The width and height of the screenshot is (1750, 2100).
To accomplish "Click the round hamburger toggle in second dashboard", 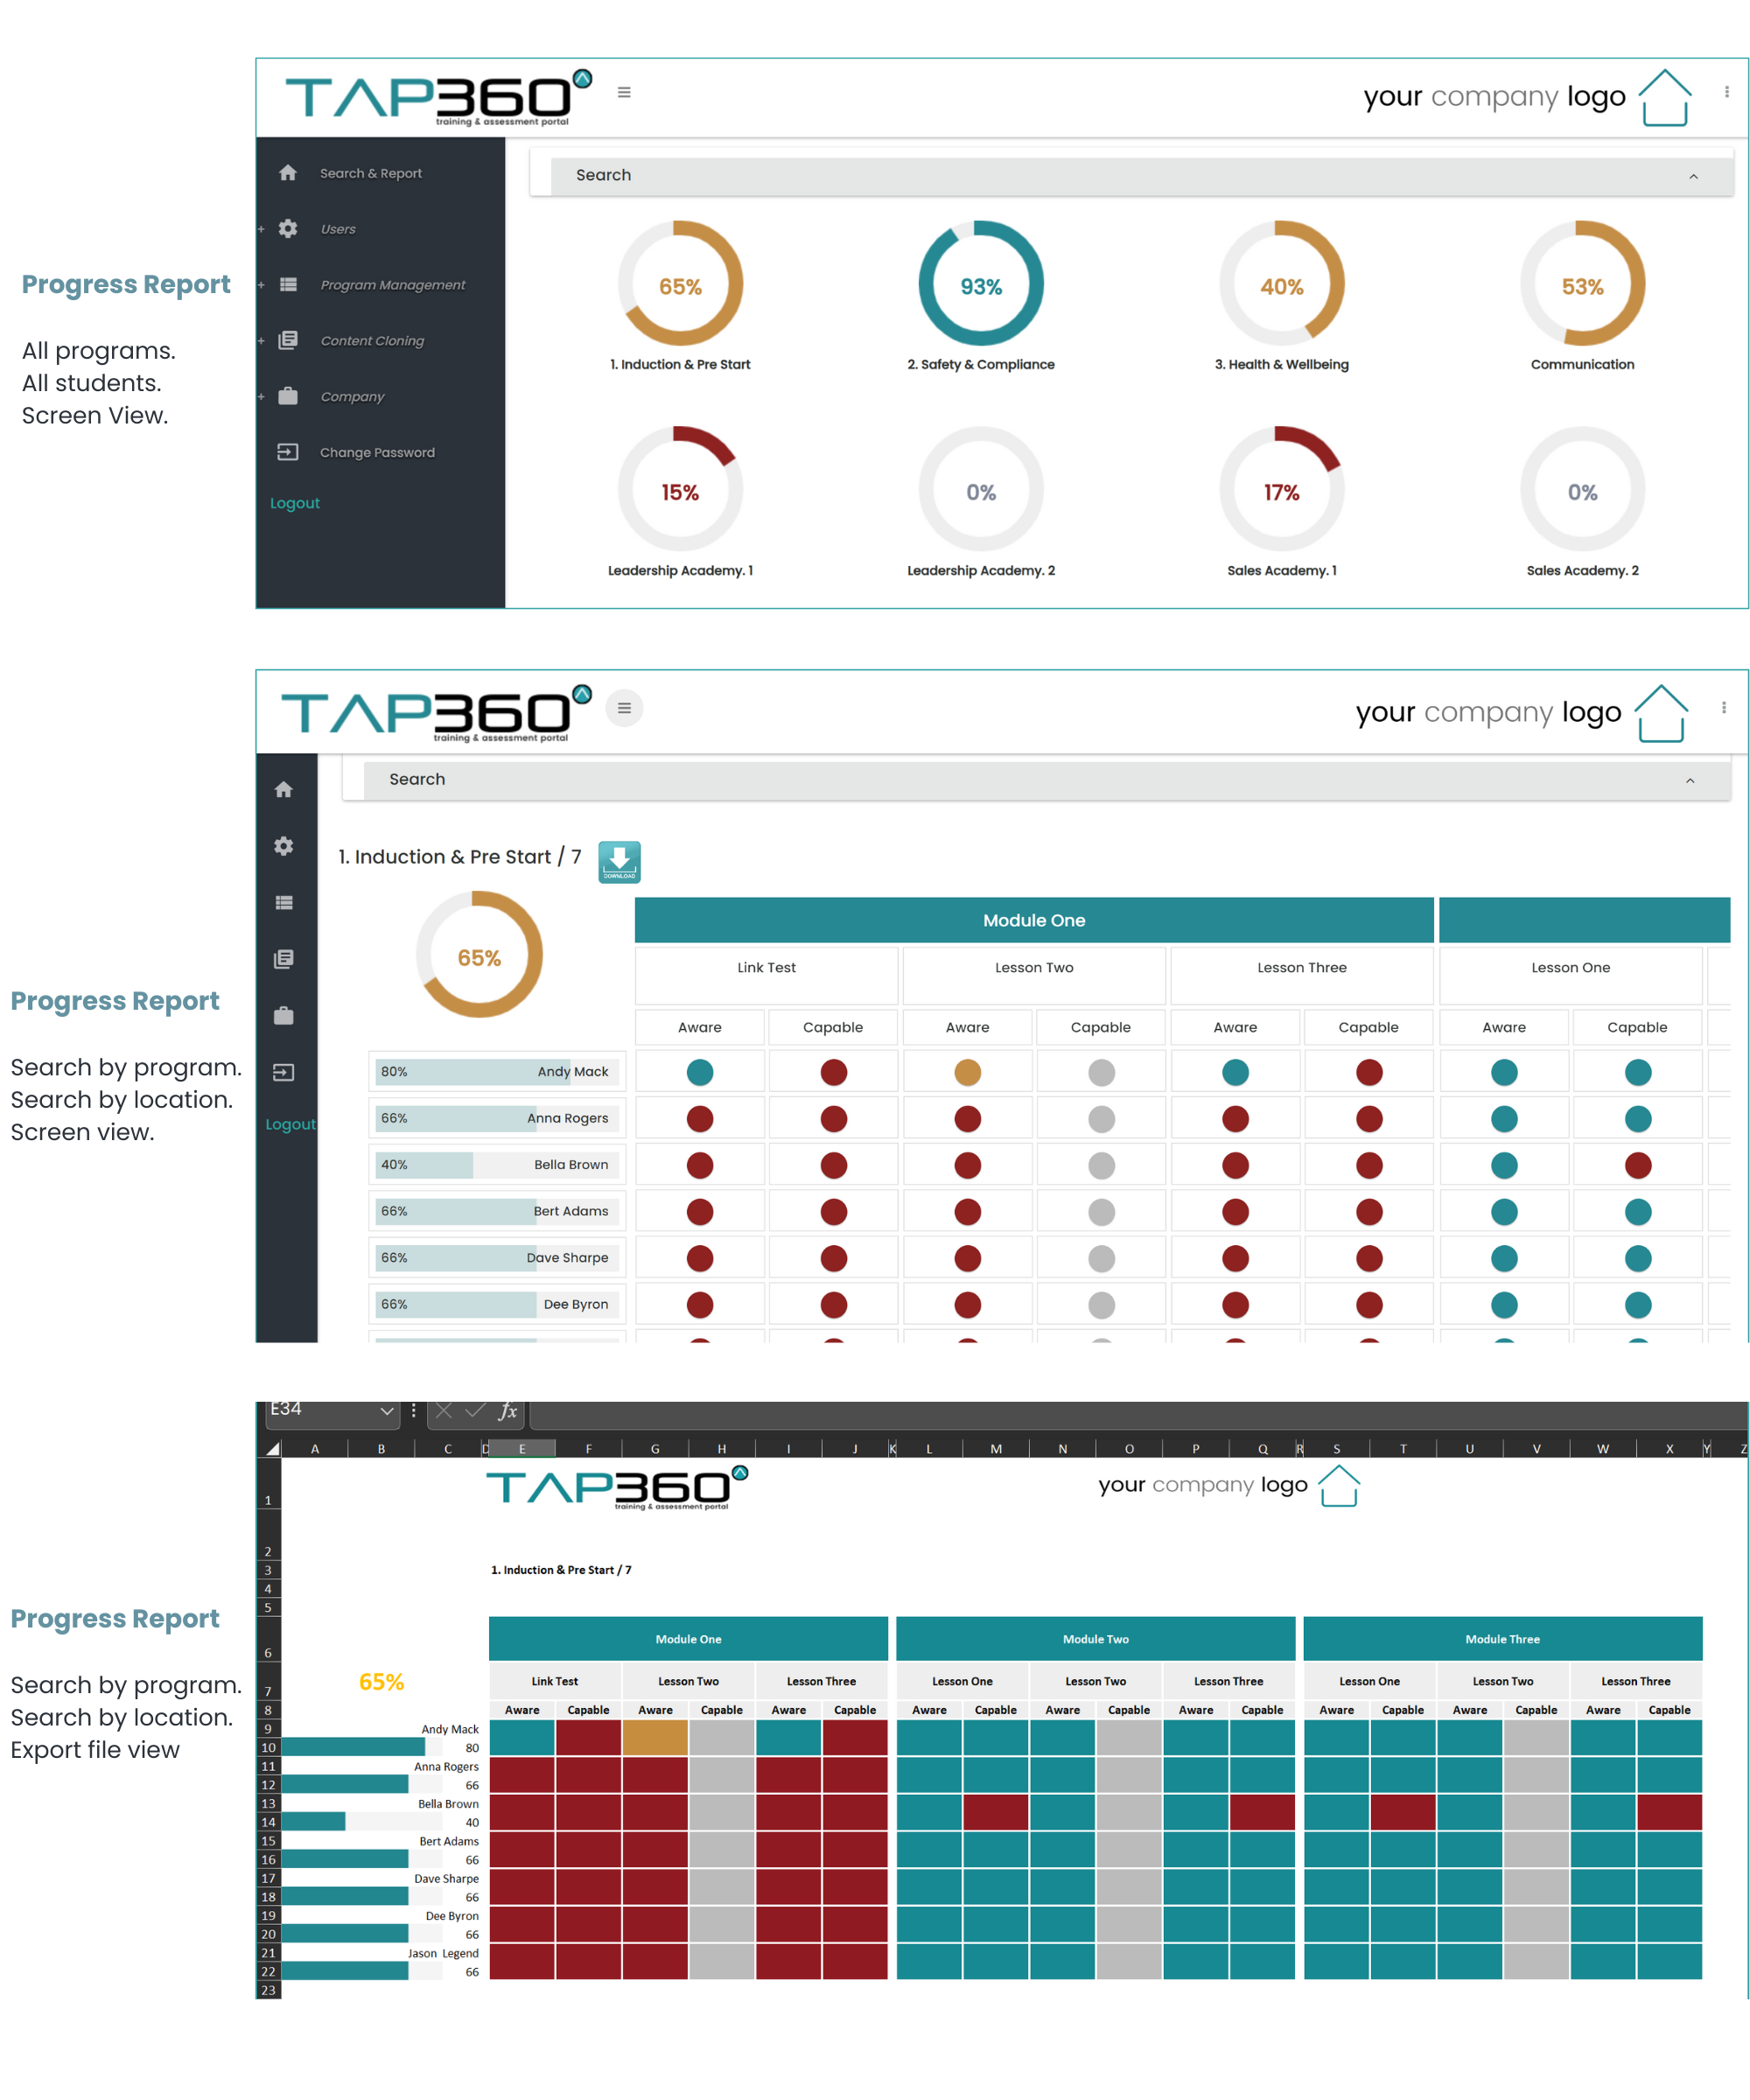I will pyautogui.click(x=624, y=708).
